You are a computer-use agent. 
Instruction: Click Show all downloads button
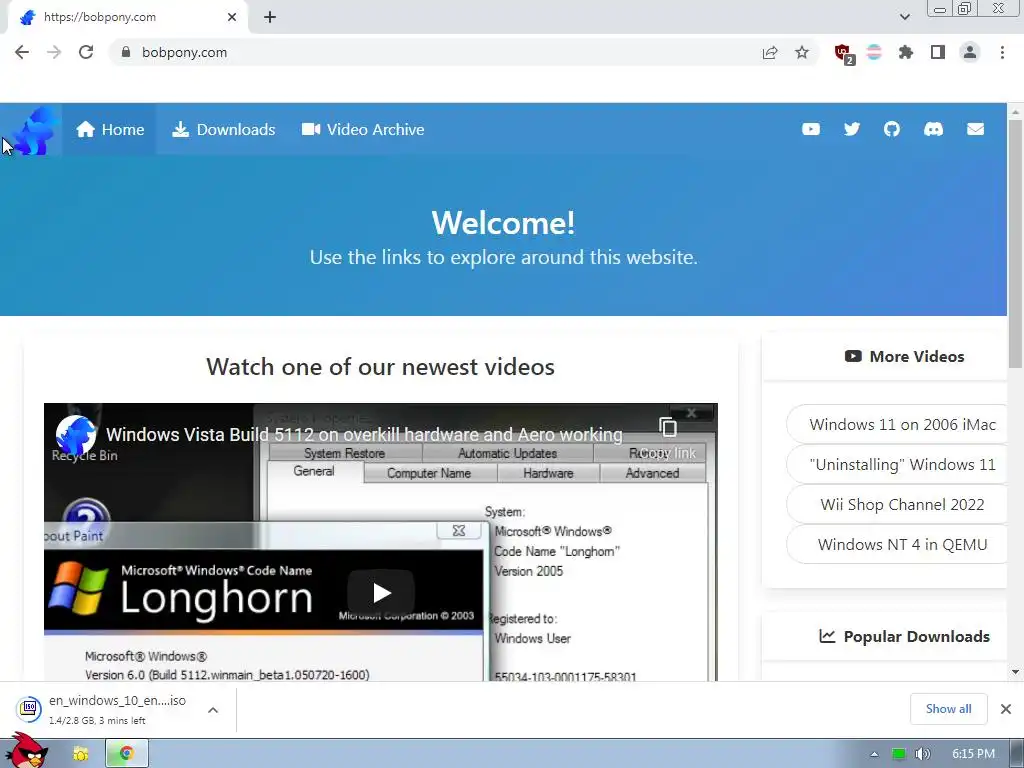(x=948, y=709)
